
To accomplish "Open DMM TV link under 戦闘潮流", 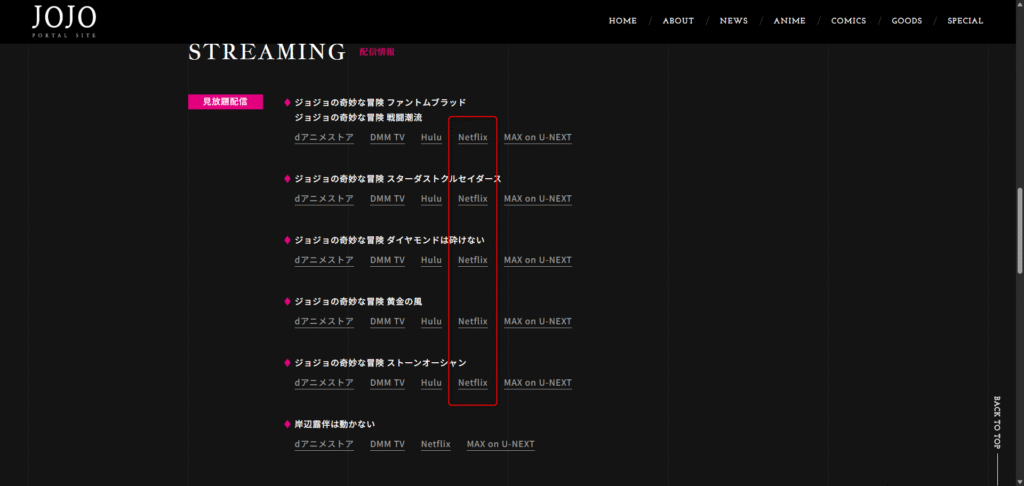I will [387, 138].
